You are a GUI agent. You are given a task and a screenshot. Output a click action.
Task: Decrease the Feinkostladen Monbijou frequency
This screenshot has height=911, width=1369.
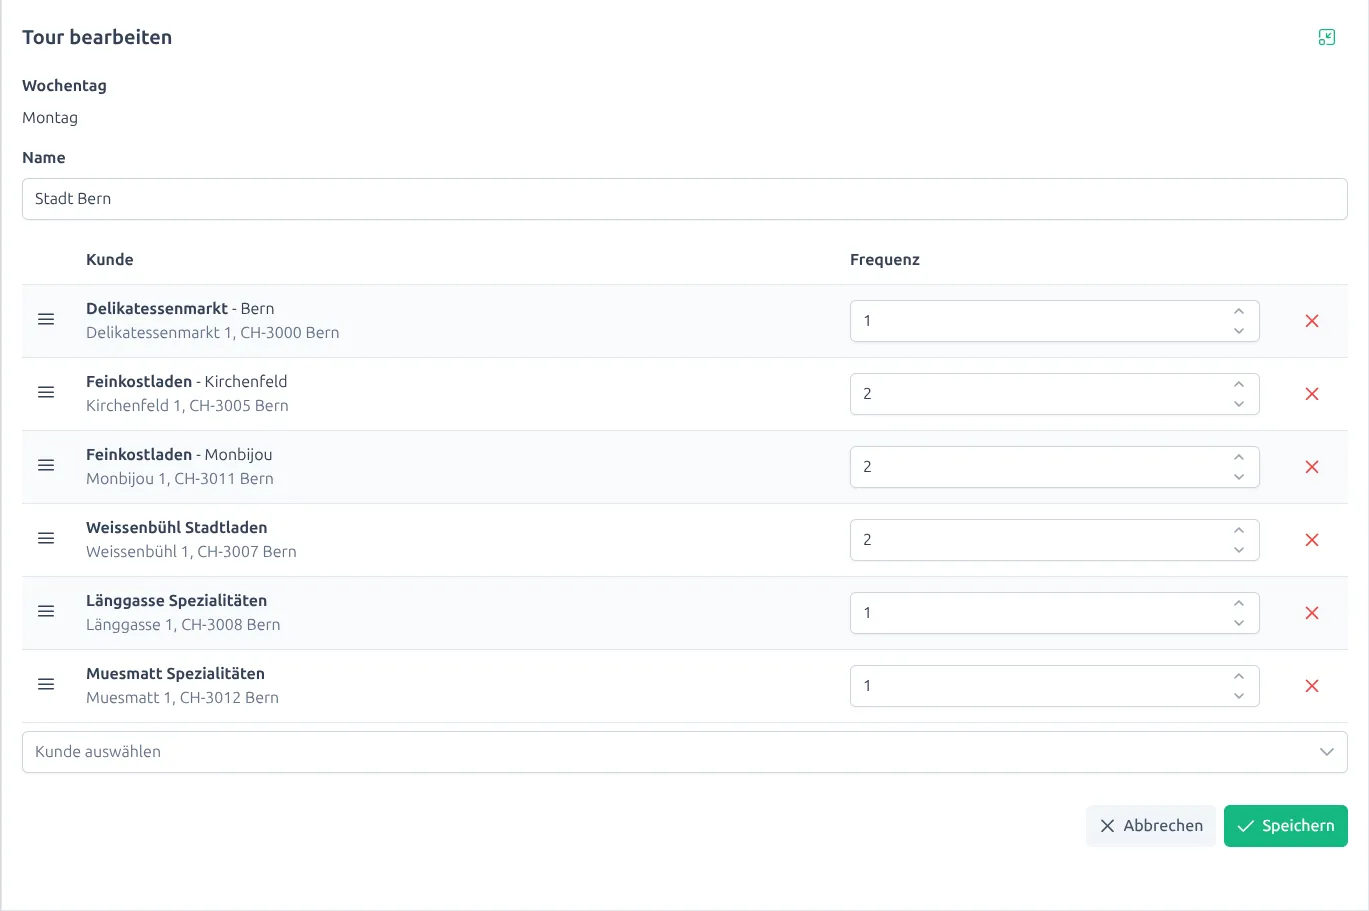click(1239, 474)
